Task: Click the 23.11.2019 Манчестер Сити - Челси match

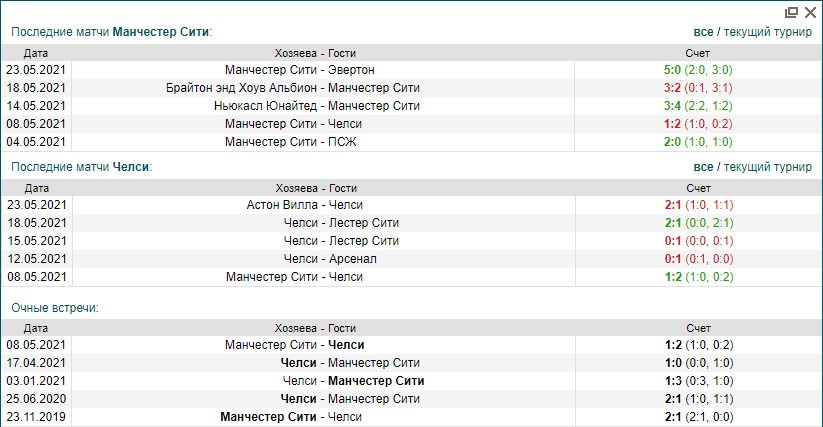Action: [x=290, y=417]
